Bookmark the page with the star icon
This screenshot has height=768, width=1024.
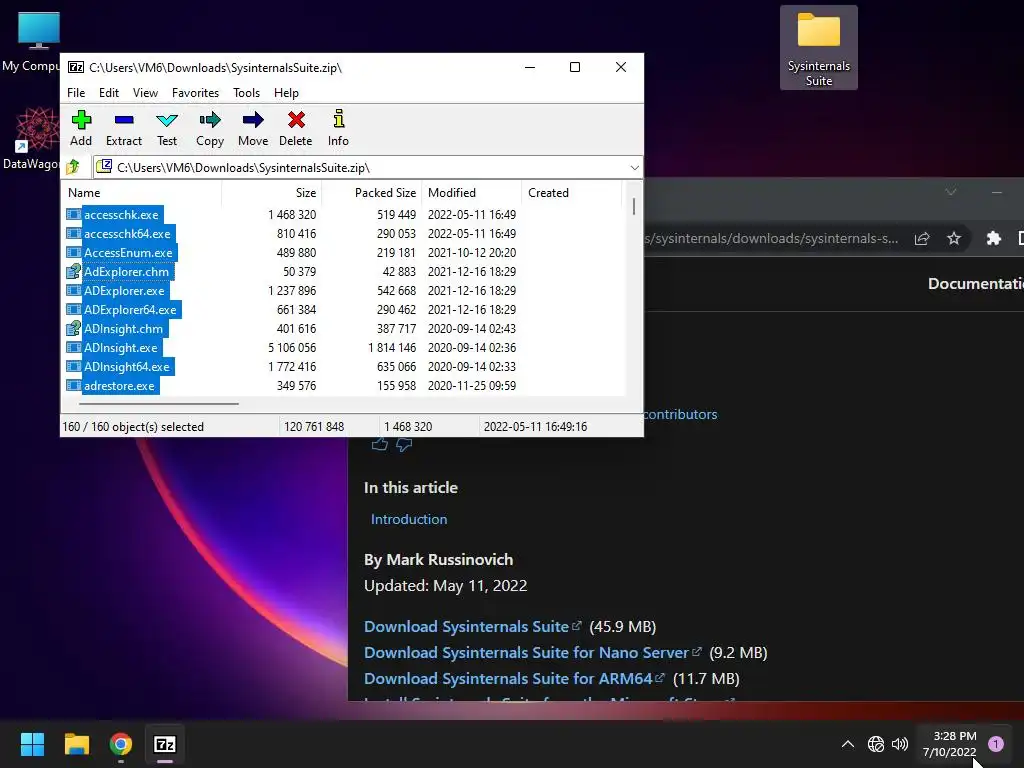pyautogui.click(x=954, y=238)
